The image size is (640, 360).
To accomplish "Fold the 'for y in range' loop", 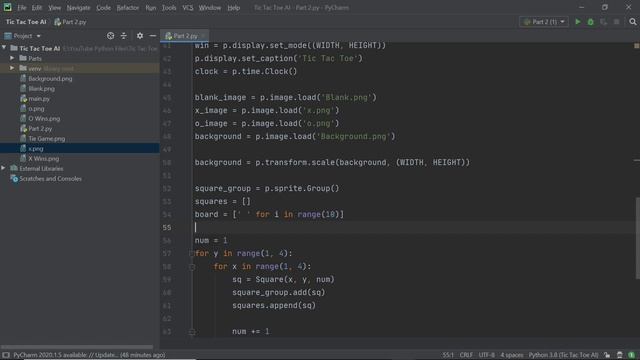I will click(191, 253).
